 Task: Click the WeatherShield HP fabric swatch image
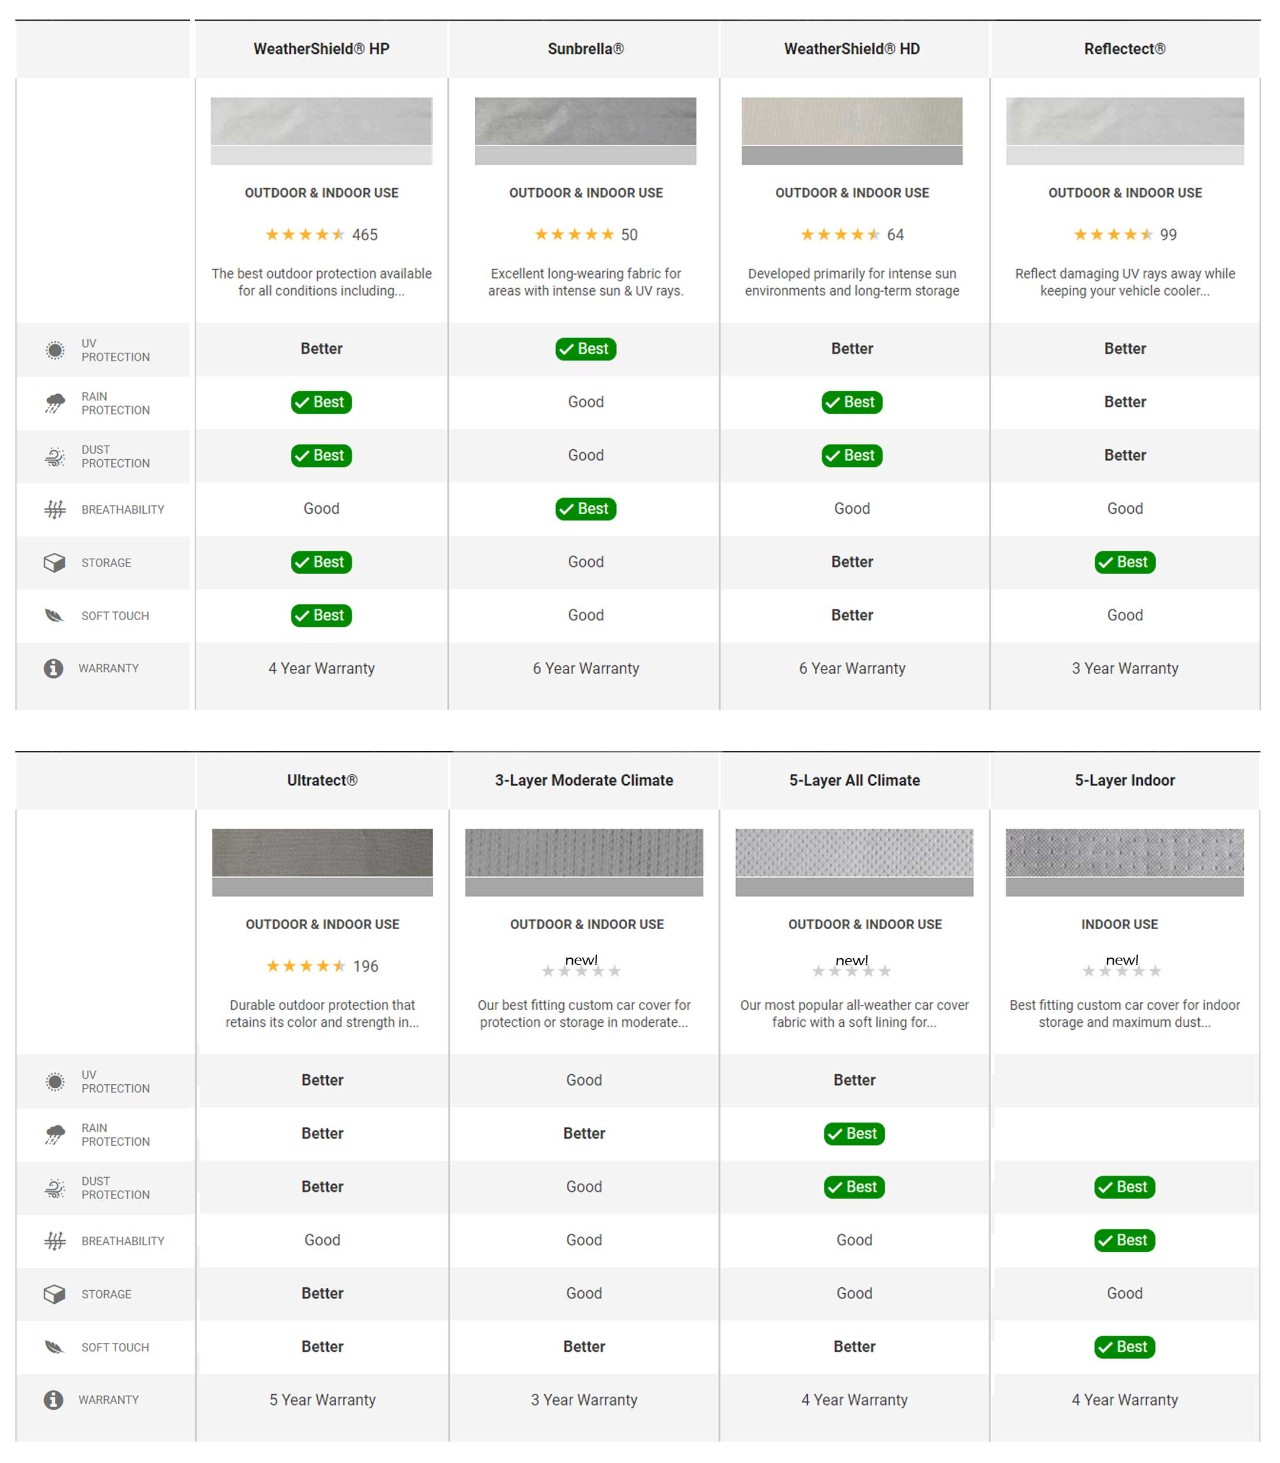click(x=322, y=131)
